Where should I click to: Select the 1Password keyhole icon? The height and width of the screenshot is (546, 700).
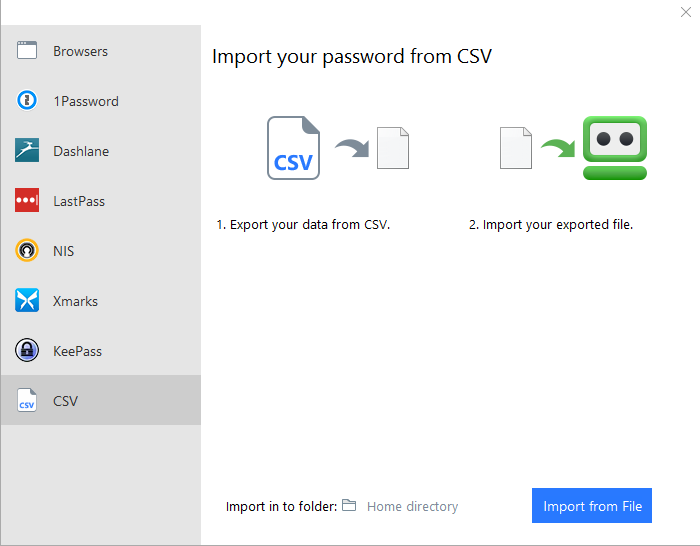[27, 100]
